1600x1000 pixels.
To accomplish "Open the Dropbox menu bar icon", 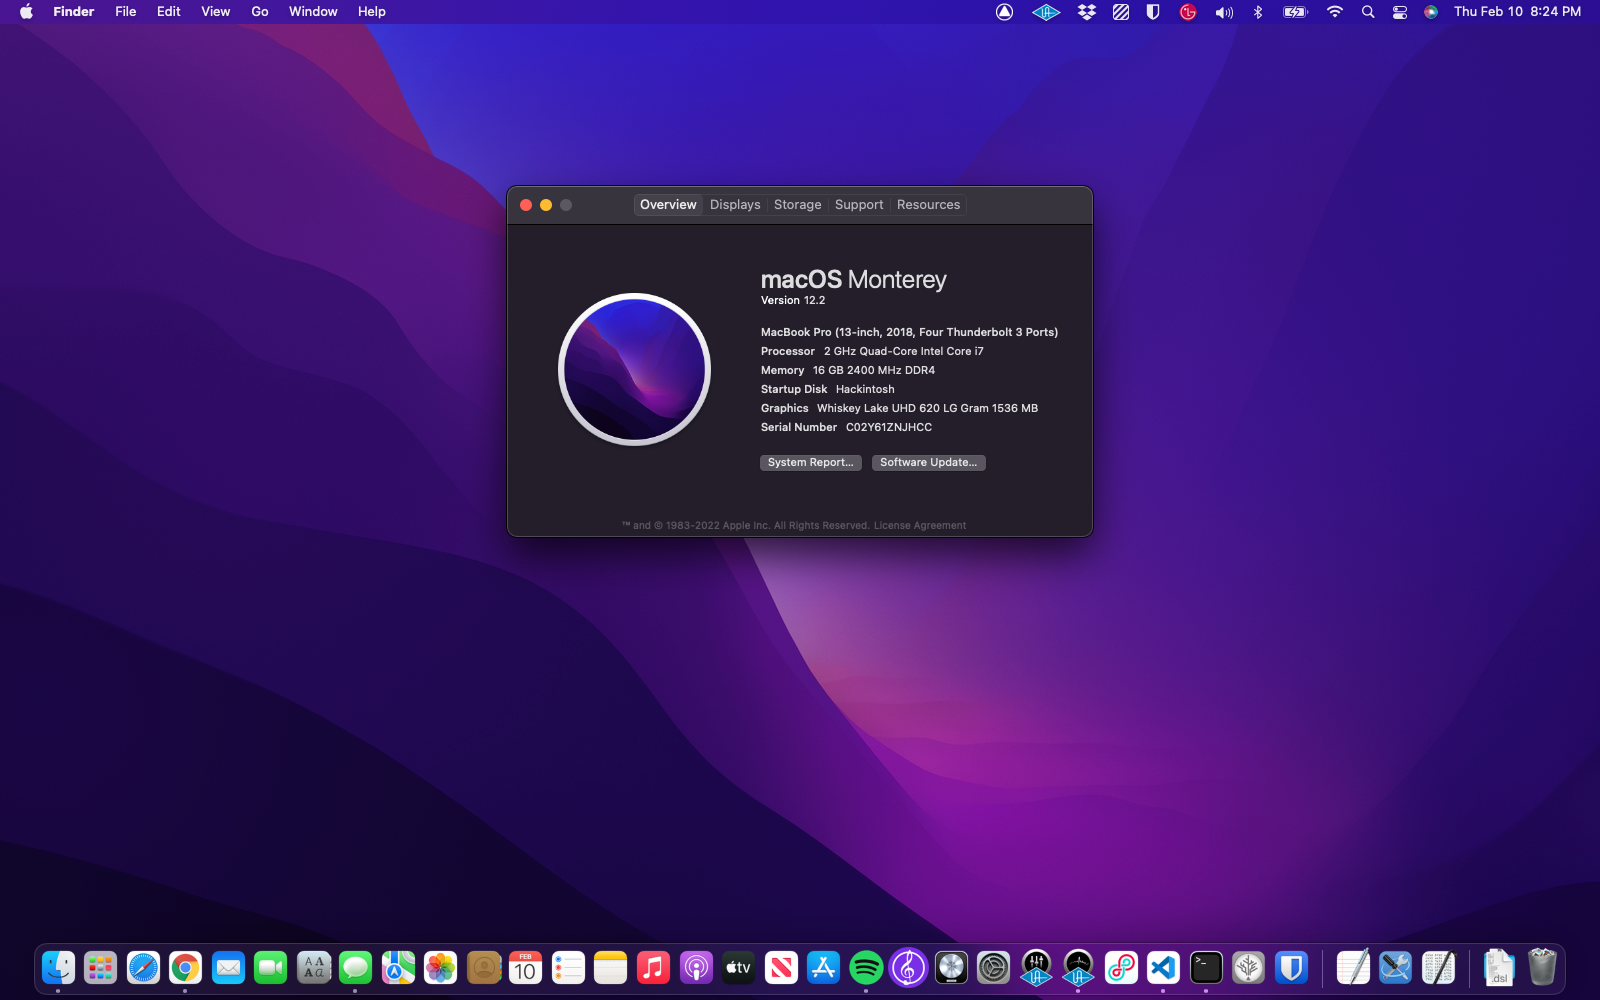I will (x=1086, y=12).
